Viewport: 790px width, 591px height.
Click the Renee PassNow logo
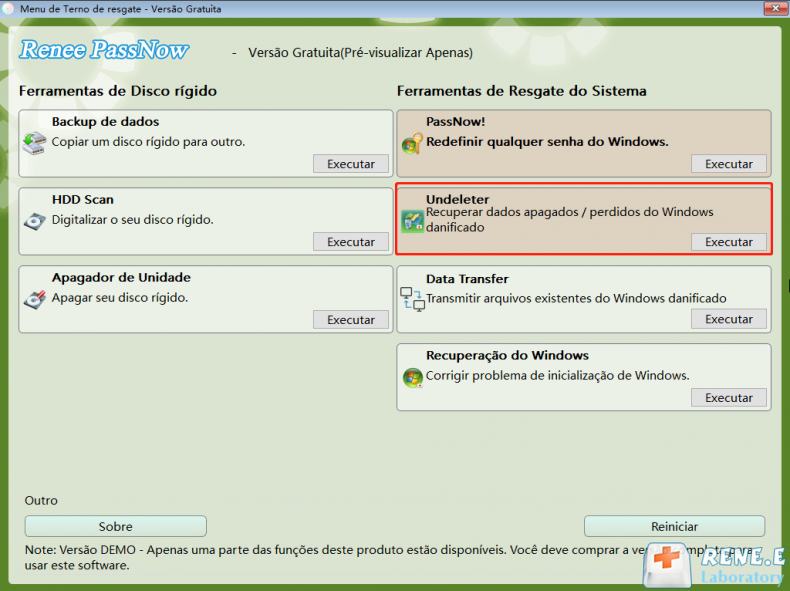coord(104,50)
